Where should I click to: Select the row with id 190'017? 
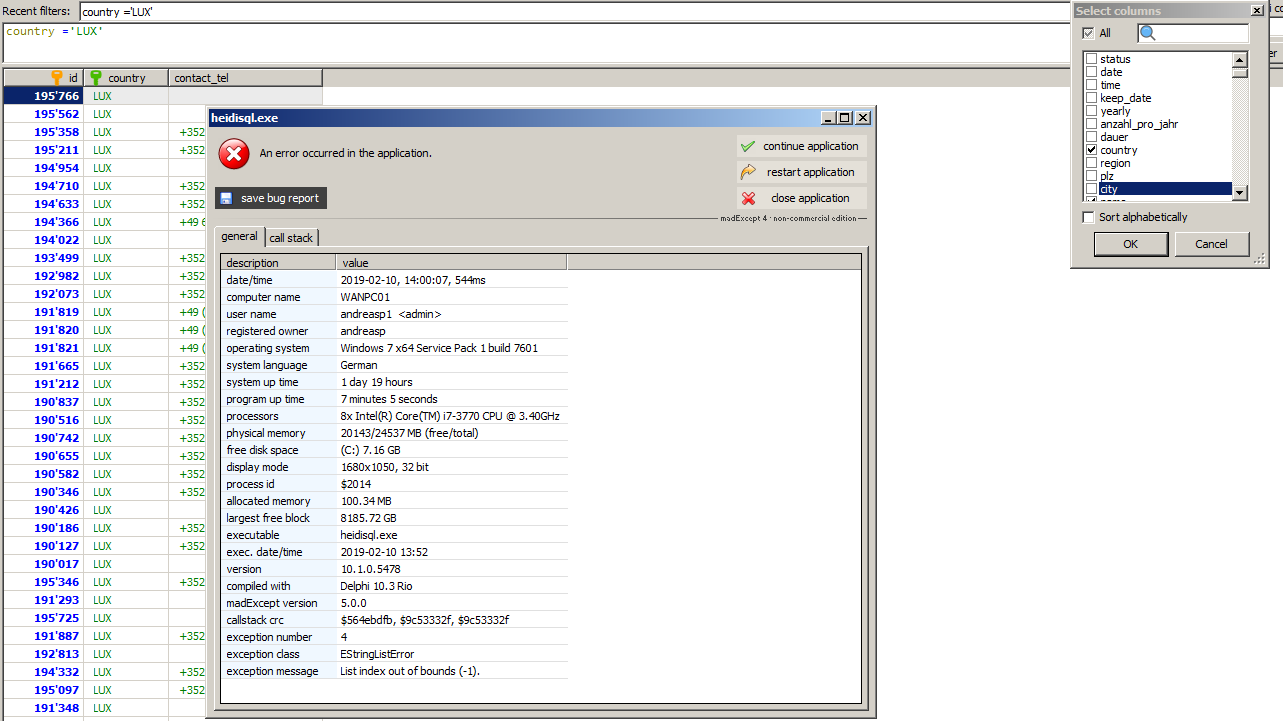pyautogui.click(x=104, y=564)
